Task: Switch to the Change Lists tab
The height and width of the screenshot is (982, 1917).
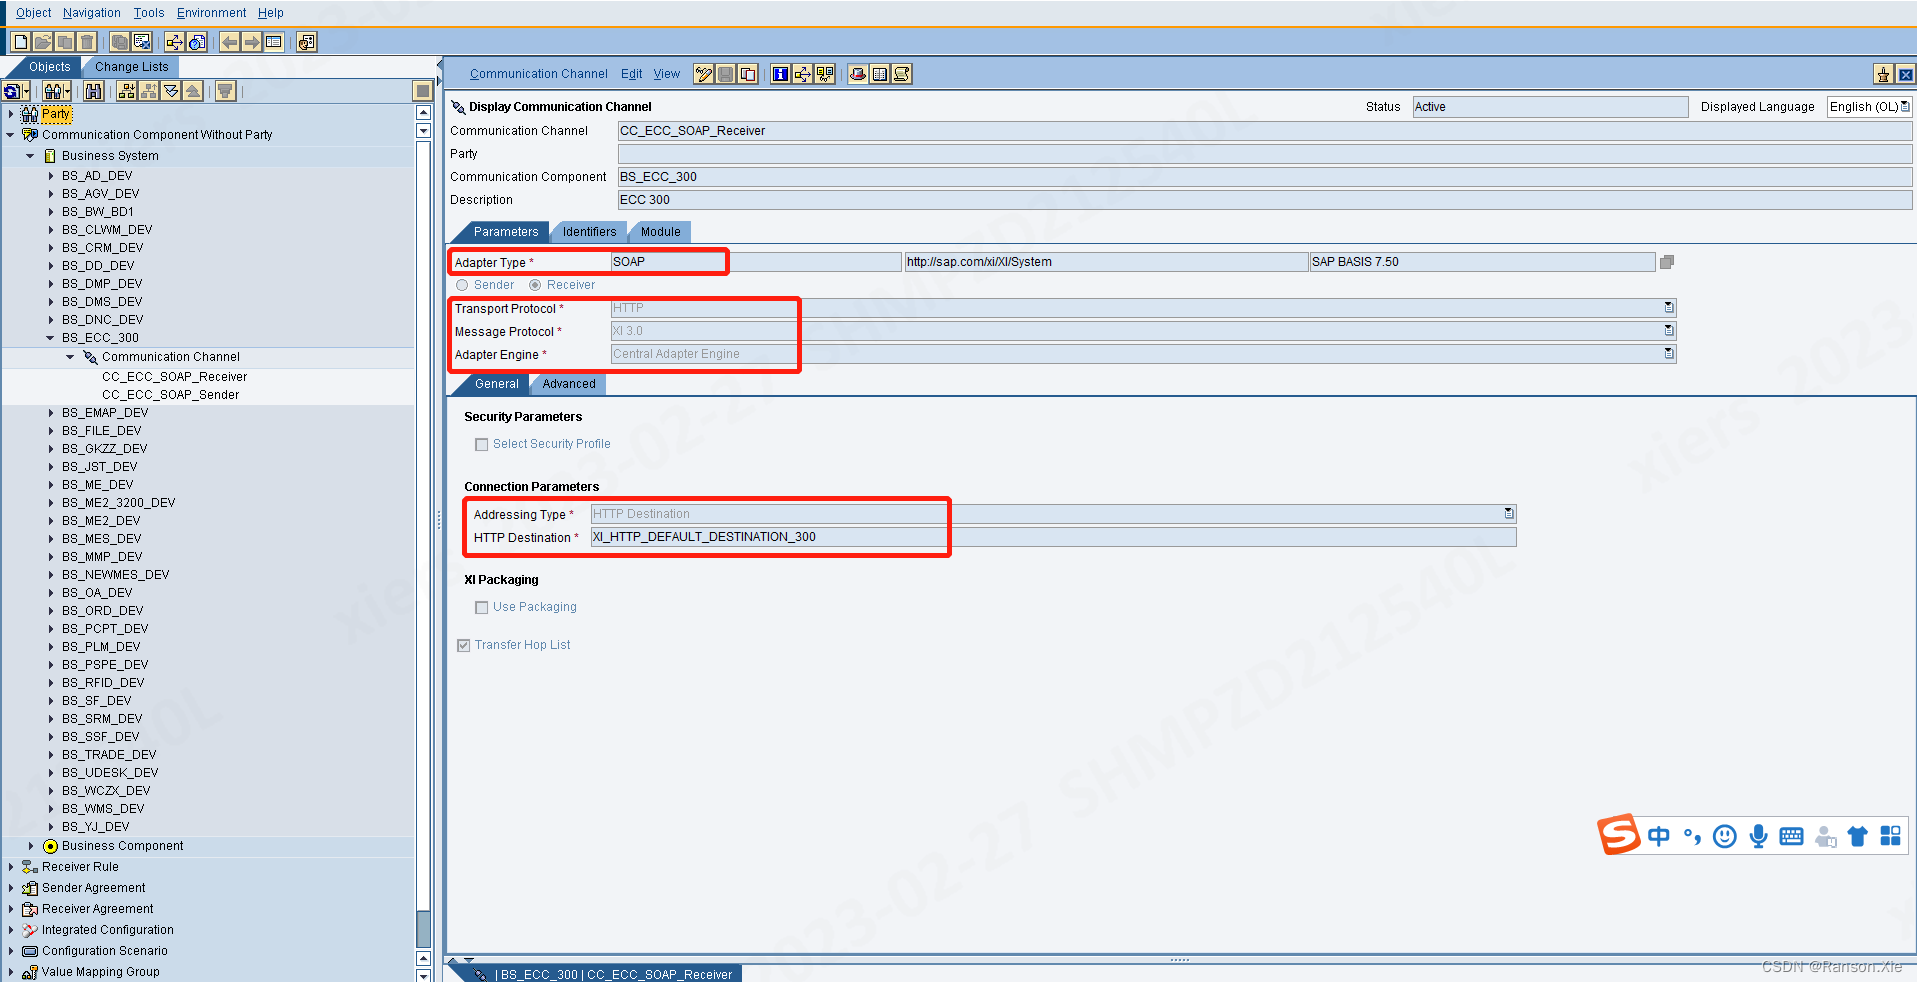Action: pyautogui.click(x=129, y=66)
